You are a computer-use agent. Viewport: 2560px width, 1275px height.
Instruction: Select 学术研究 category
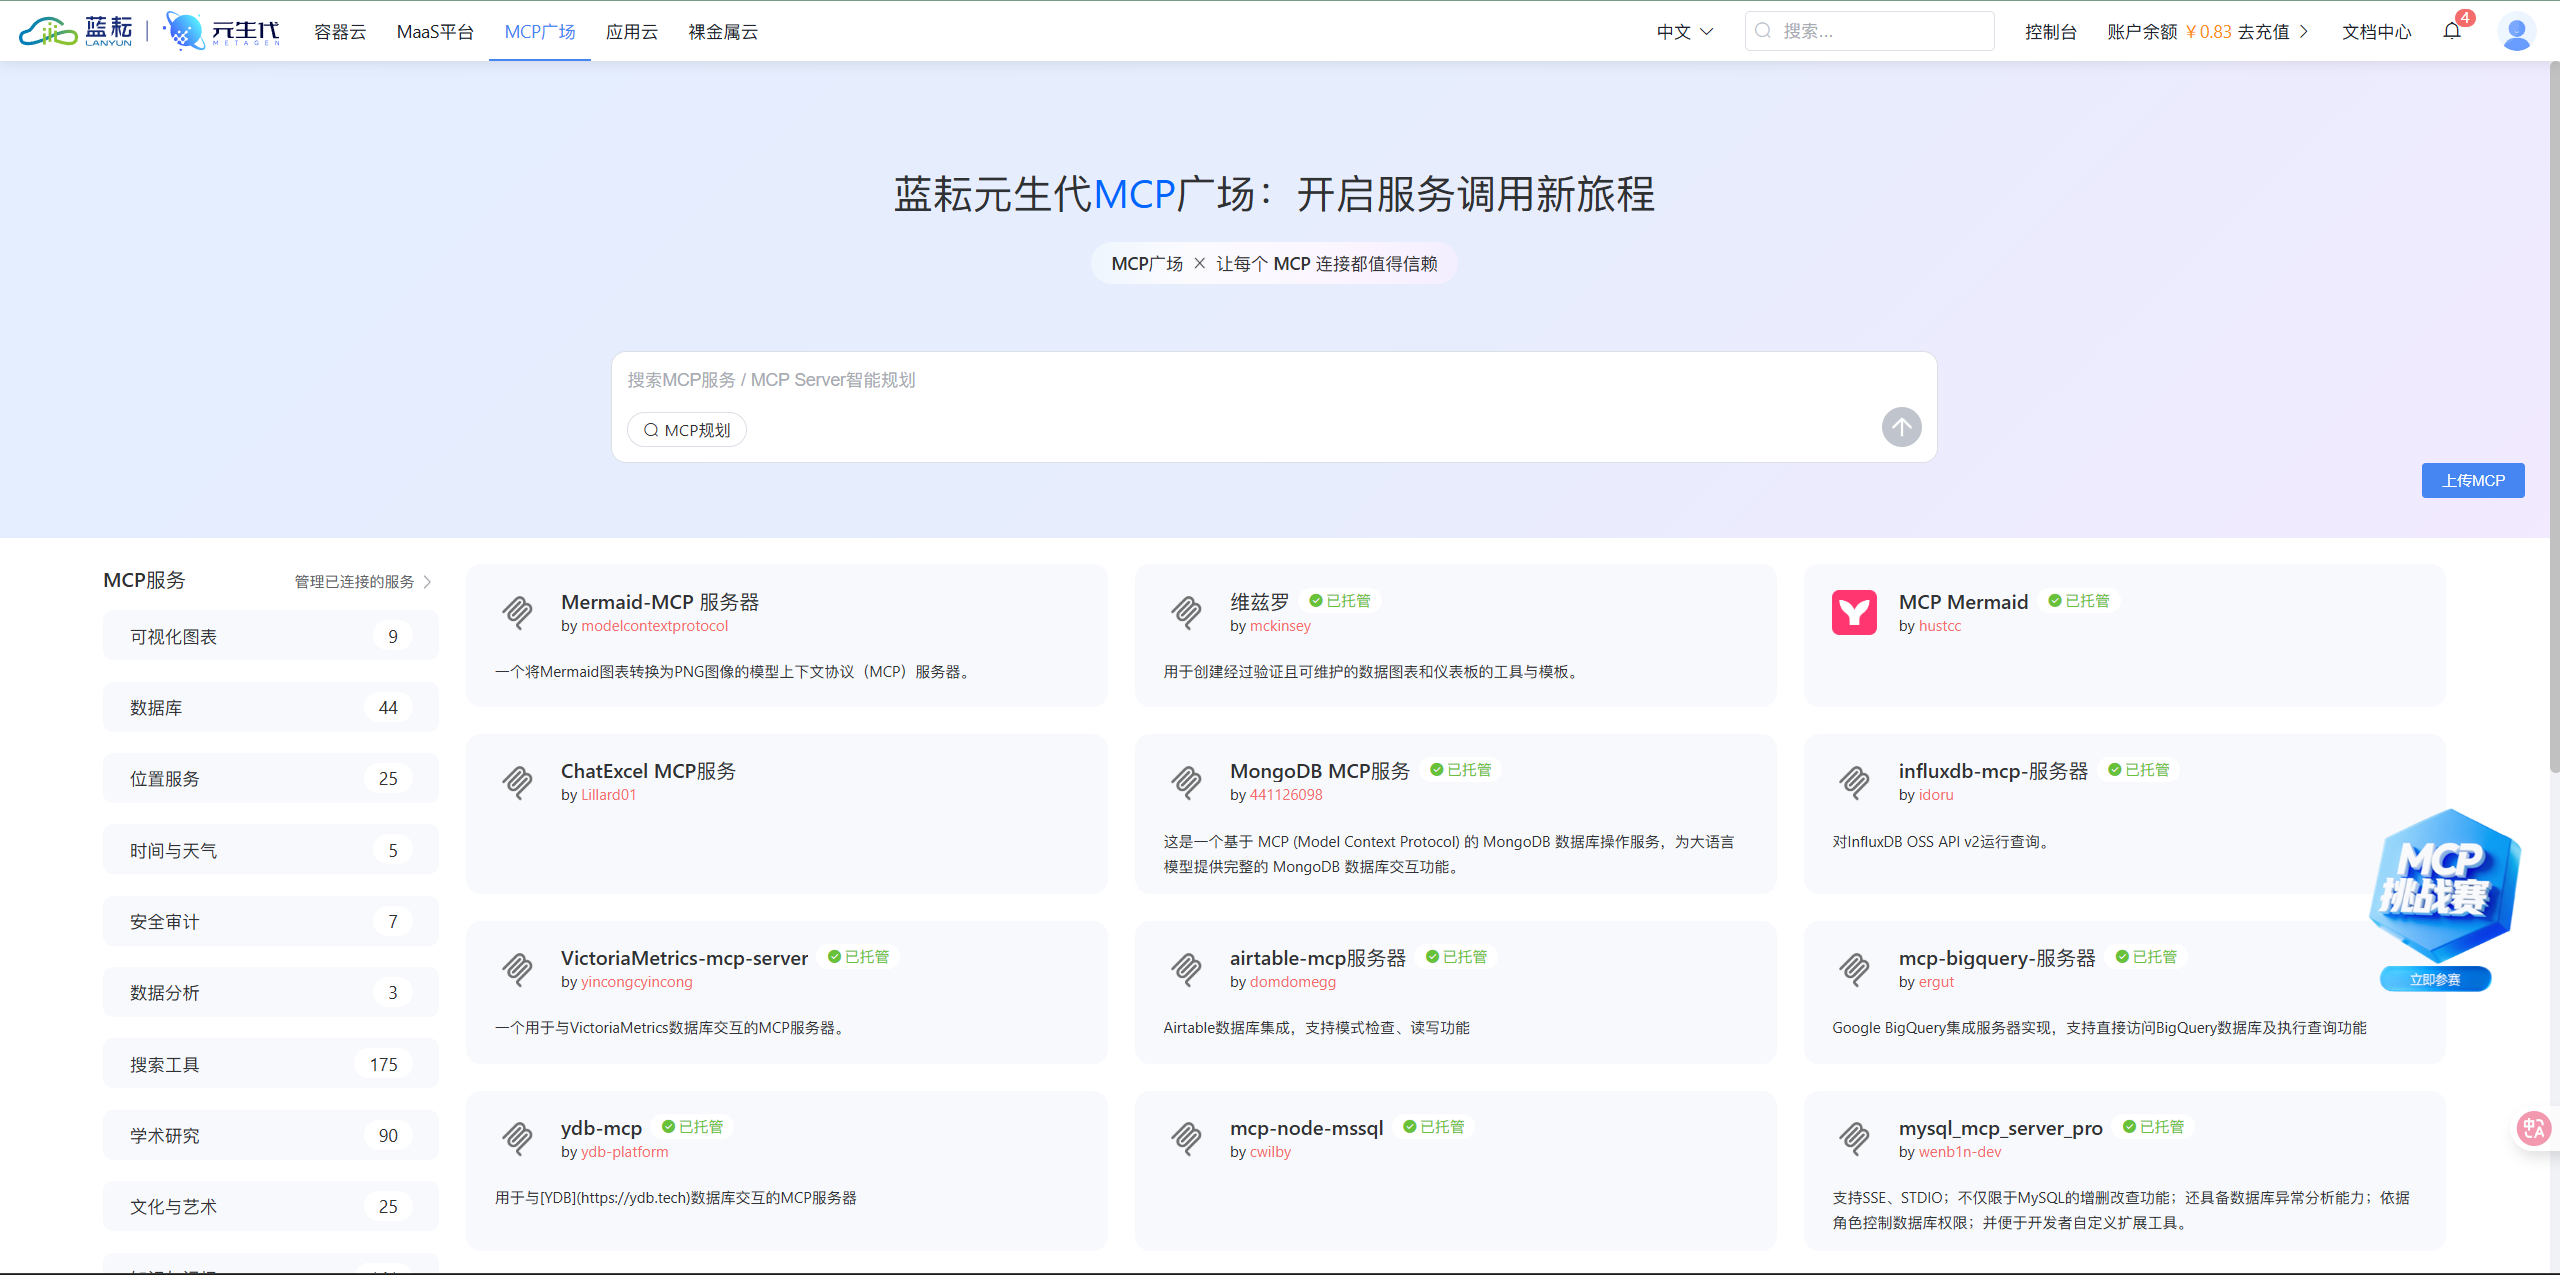click(x=270, y=1135)
